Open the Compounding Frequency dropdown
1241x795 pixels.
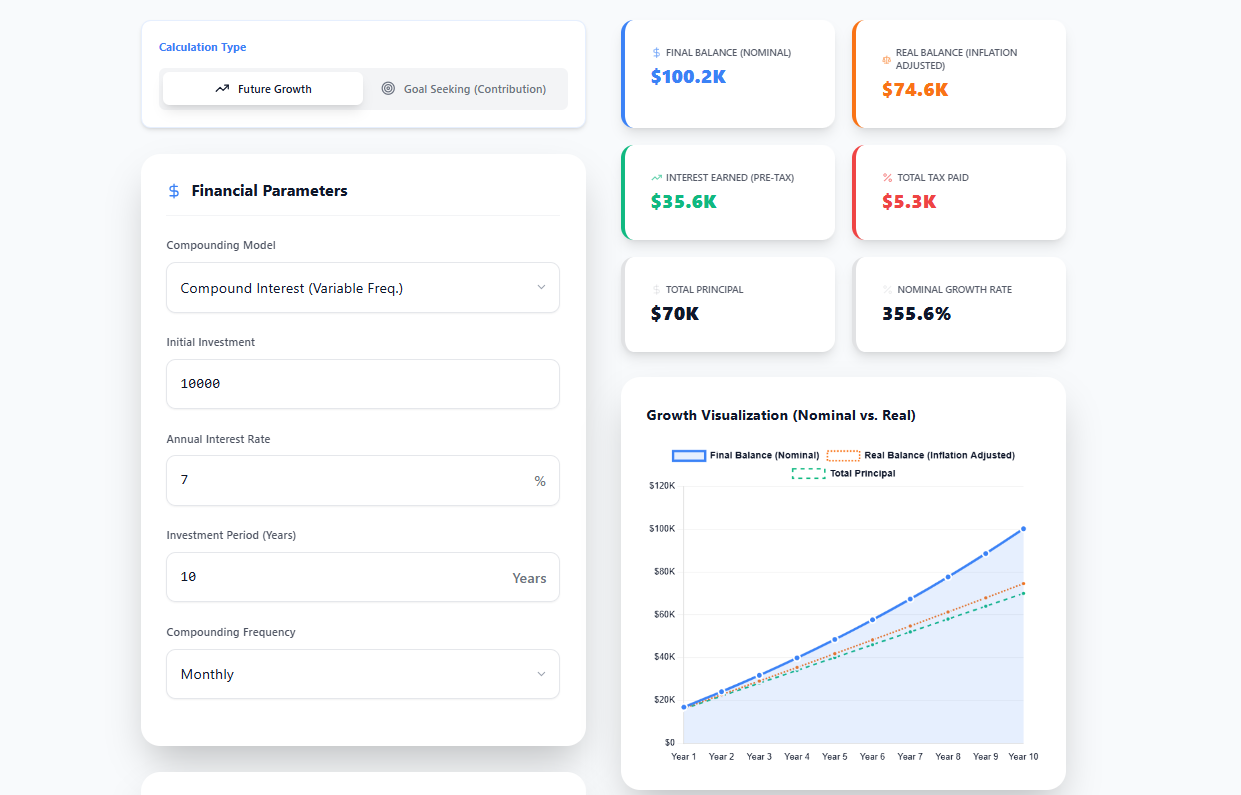coord(362,674)
